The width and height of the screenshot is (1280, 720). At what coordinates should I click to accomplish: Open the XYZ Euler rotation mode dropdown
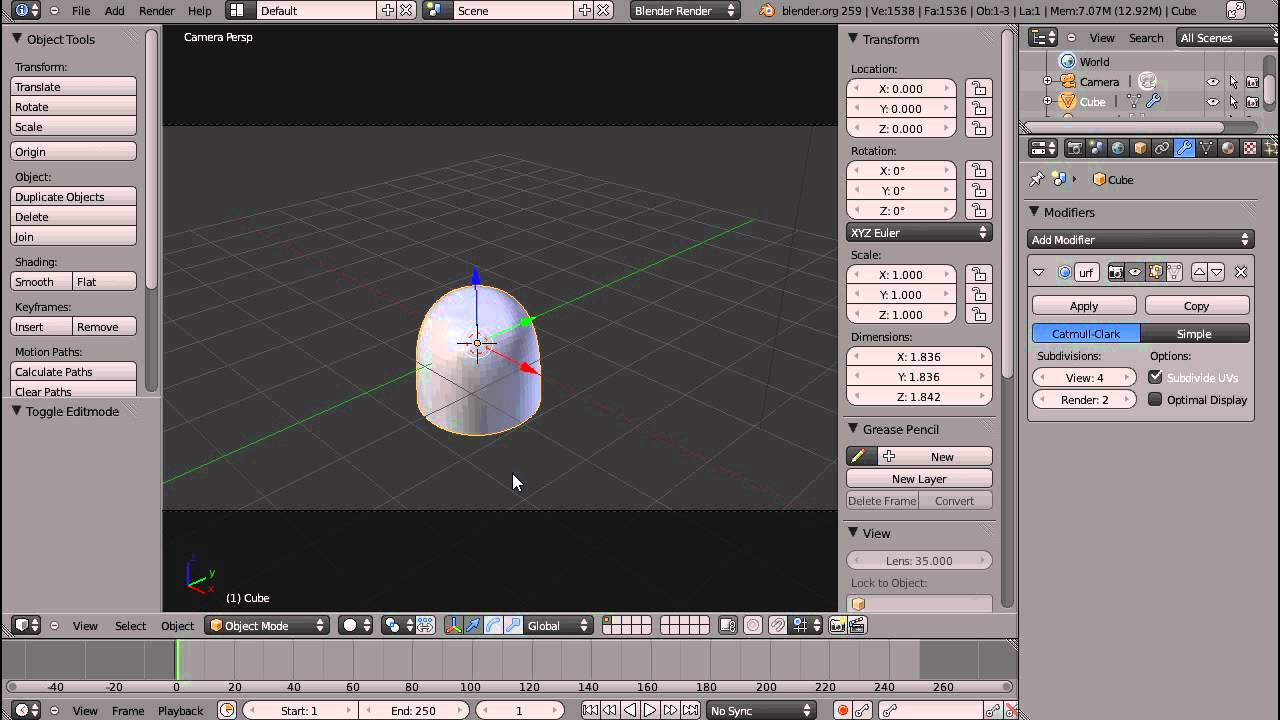coord(919,232)
